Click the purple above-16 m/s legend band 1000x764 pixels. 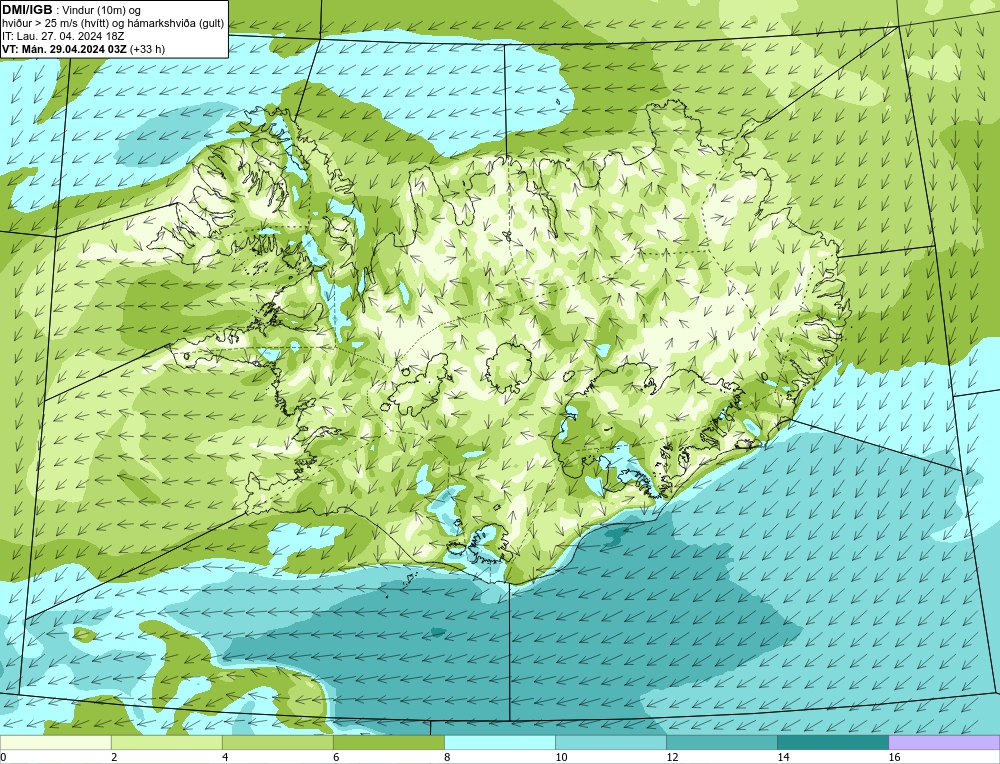point(944,742)
